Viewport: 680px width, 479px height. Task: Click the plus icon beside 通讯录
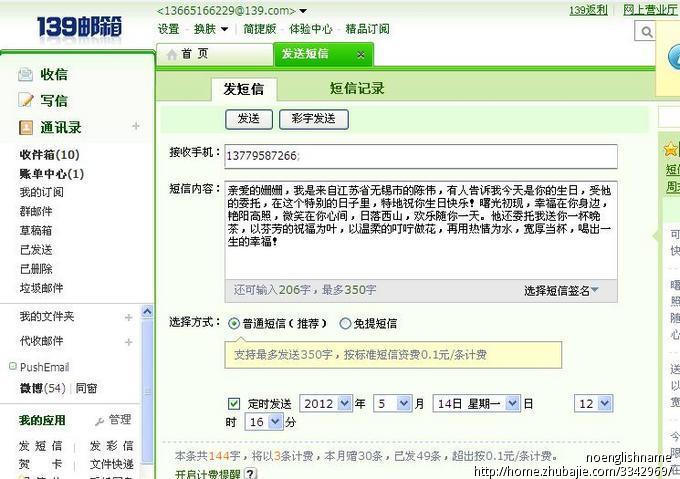click(136, 126)
